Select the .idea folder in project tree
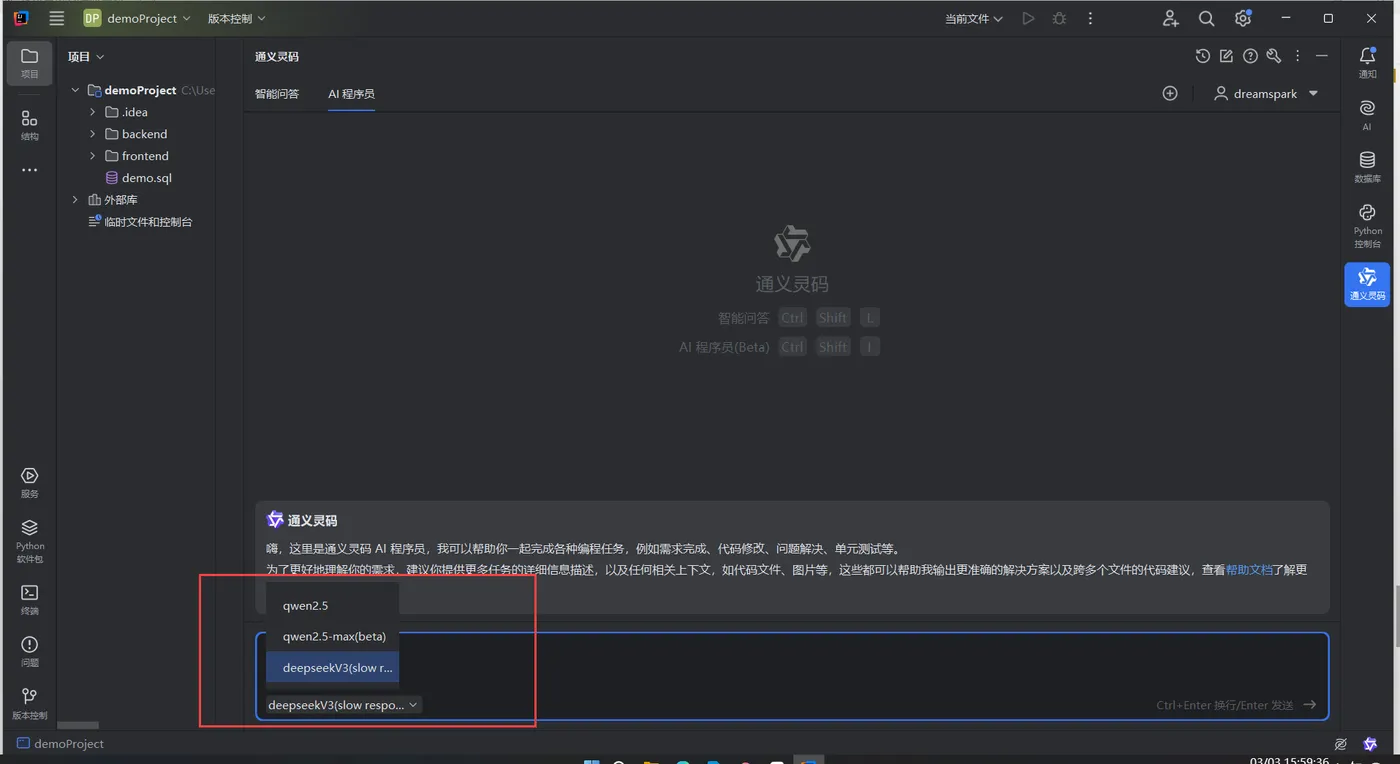 coord(134,112)
